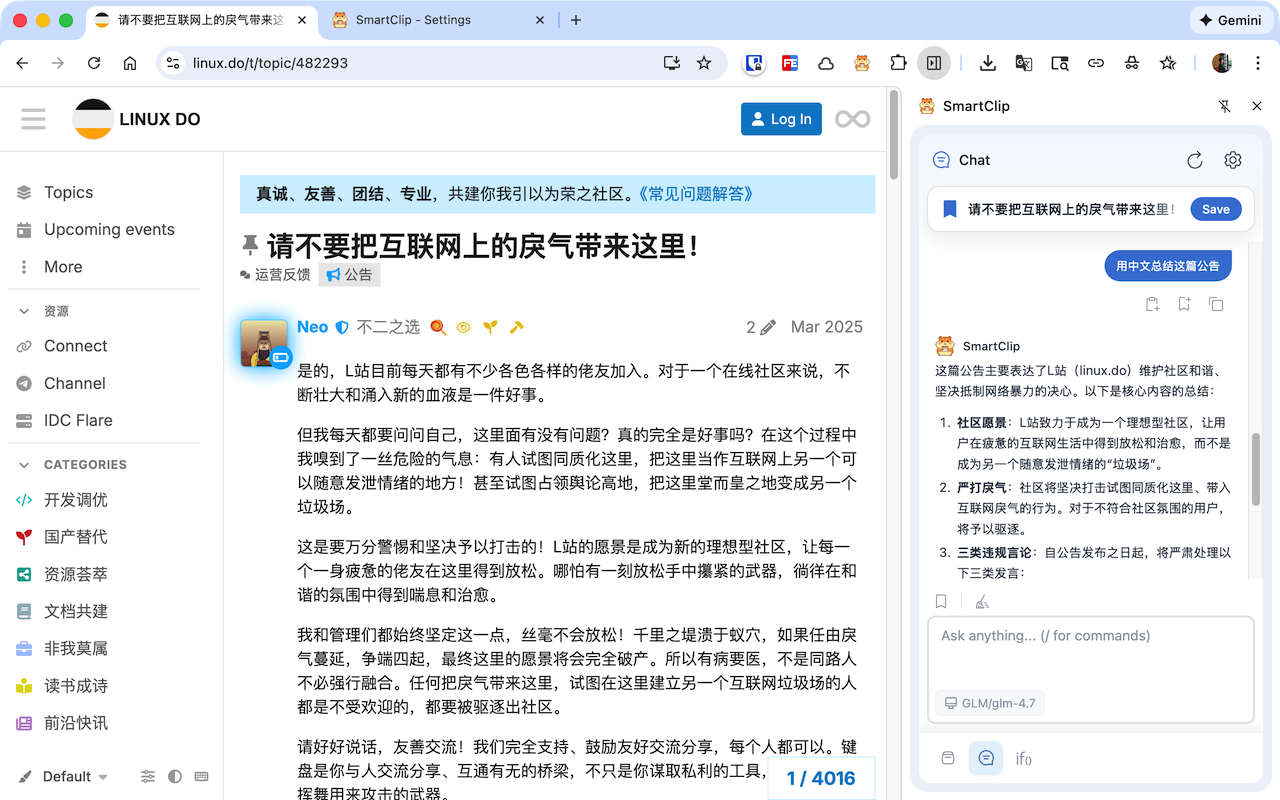This screenshot has height=800, width=1280.
Task: Open the 常见问题解答 FAQ link
Action: [695, 194]
